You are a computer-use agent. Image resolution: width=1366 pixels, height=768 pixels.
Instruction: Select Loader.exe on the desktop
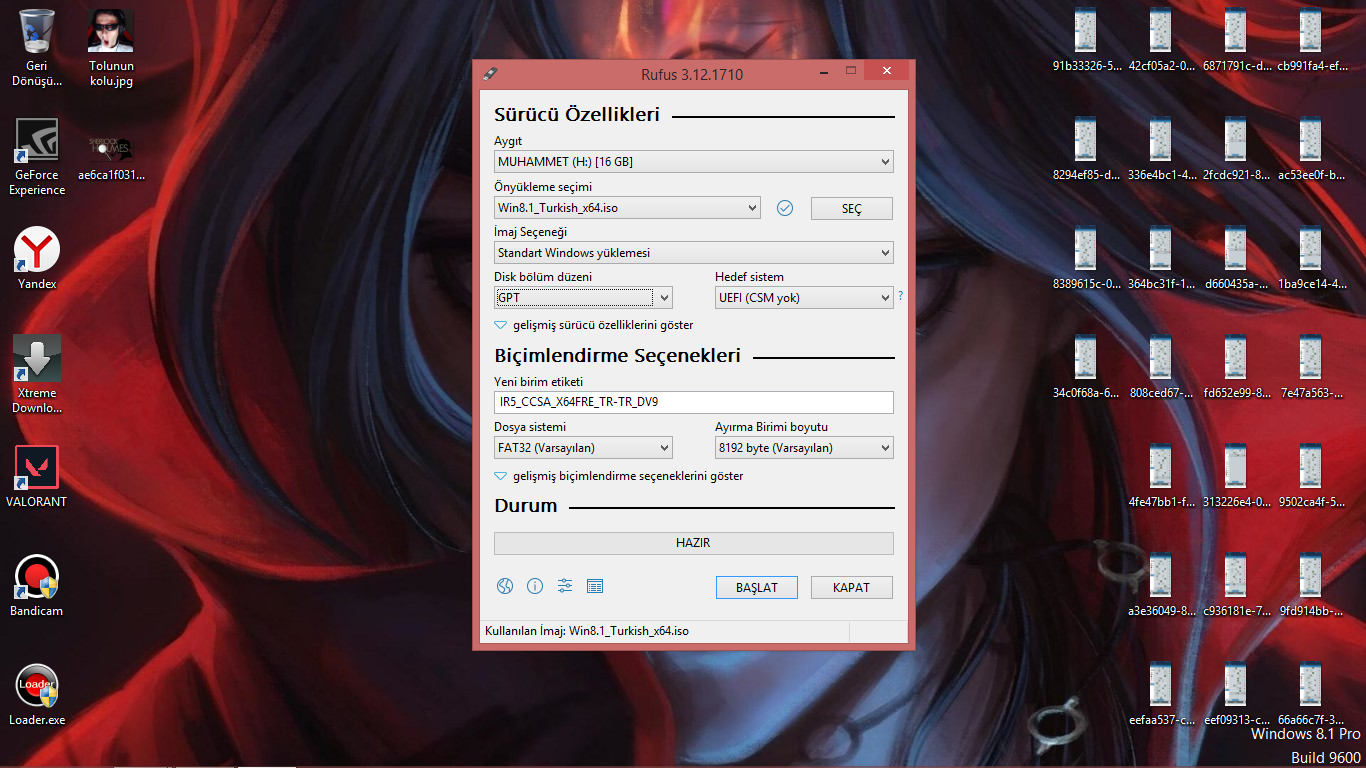[x=37, y=694]
